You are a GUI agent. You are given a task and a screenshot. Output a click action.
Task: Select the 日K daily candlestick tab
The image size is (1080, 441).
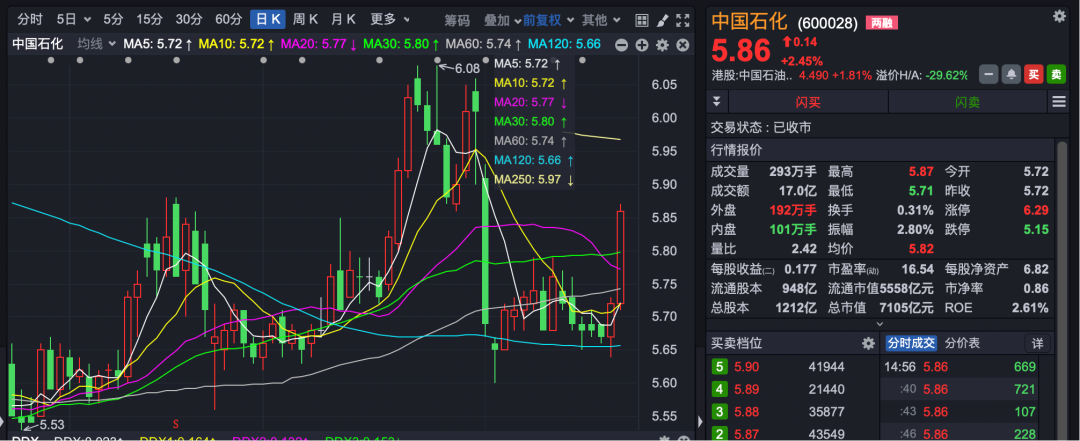[x=268, y=19]
